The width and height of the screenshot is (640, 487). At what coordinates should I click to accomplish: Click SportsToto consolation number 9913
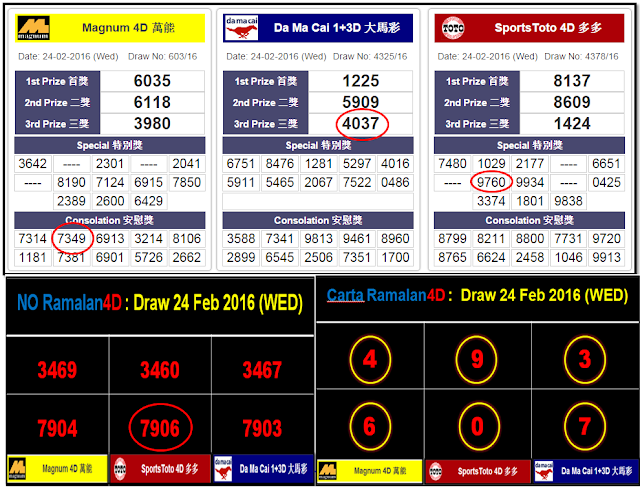click(607, 258)
